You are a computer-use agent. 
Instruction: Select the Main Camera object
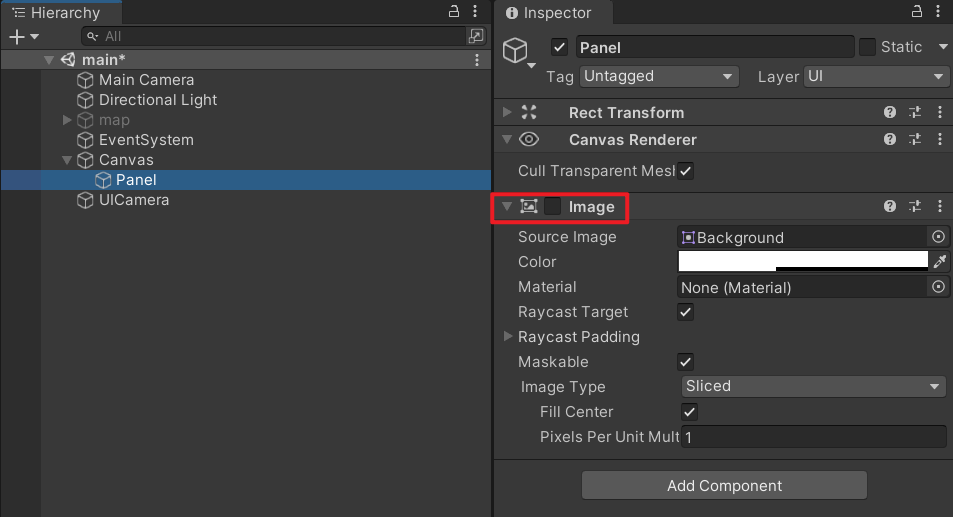point(146,80)
